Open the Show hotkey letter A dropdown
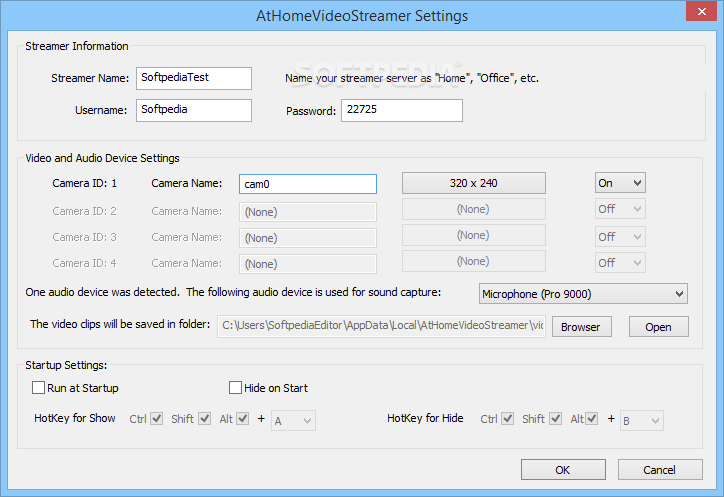This screenshot has width=724, height=497. click(x=294, y=420)
